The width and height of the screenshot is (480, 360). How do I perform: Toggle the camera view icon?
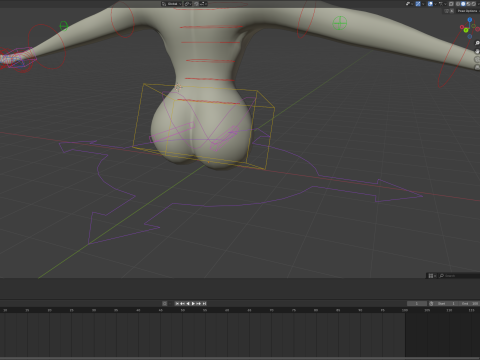click(477, 59)
